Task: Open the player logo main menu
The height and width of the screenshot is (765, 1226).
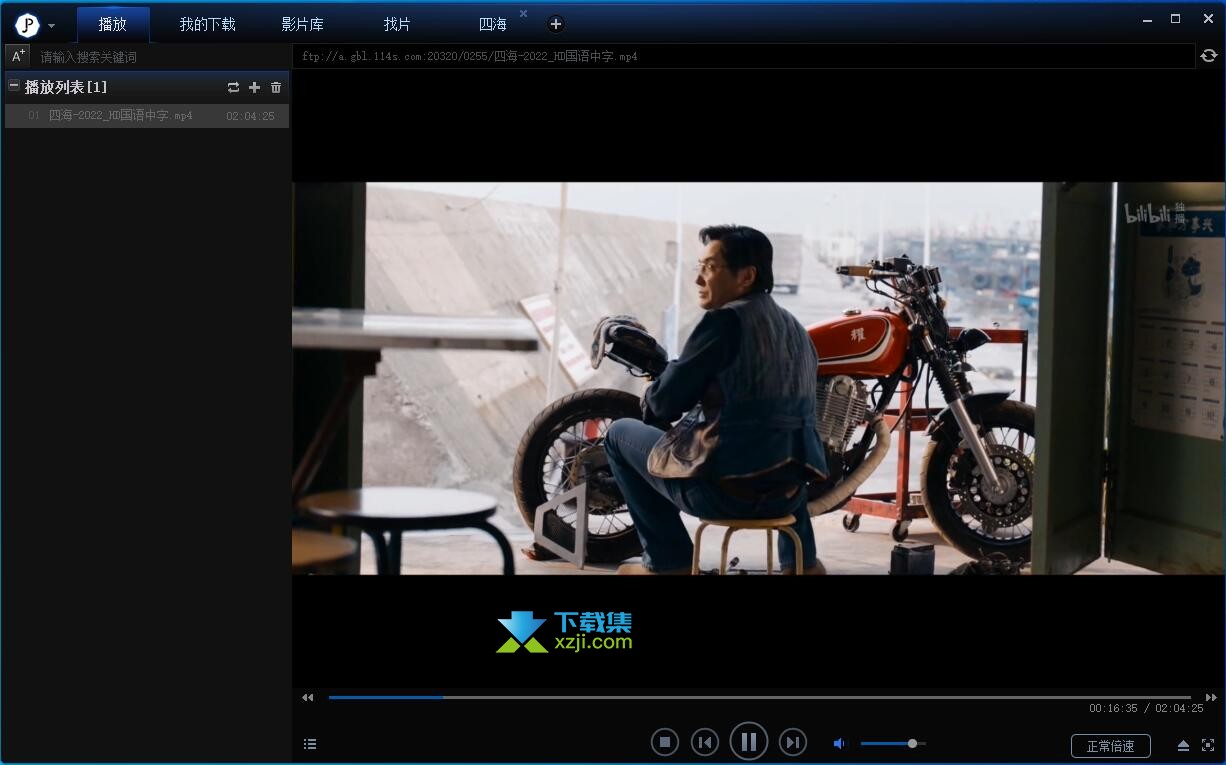Action: 27,25
